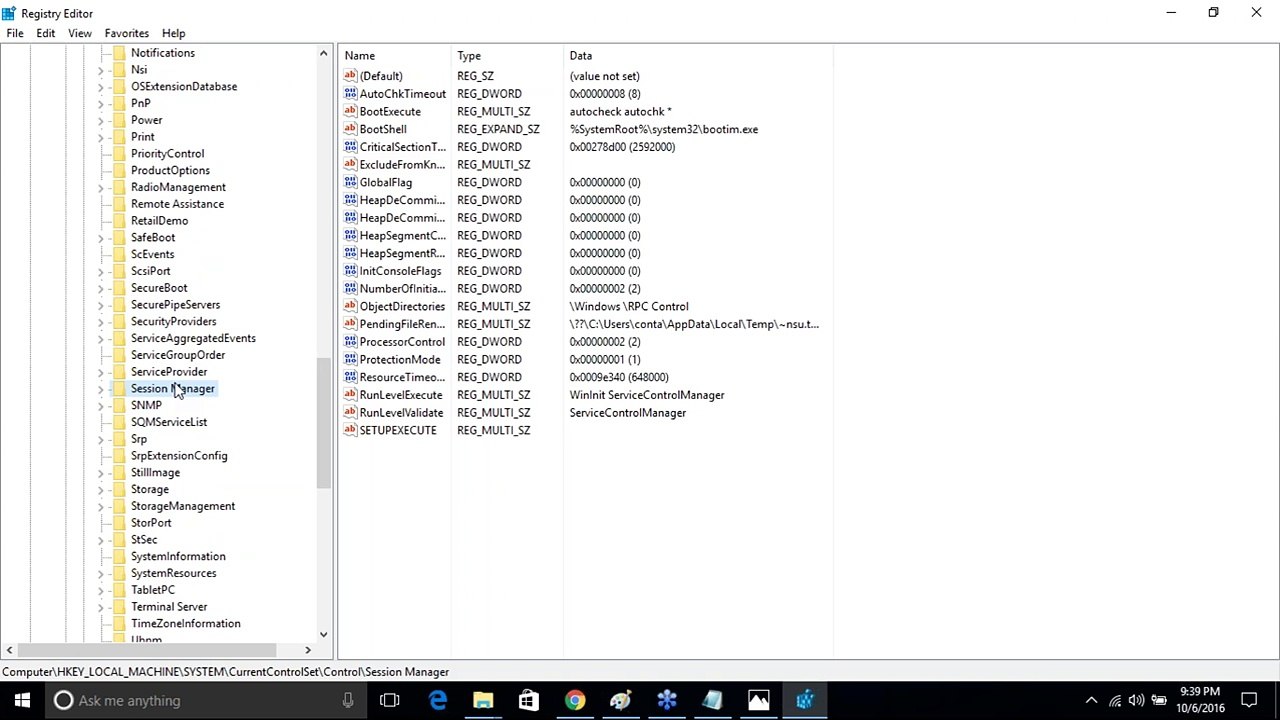Viewport: 1280px width, 720px height.
Task: Click the tree scrollbar down arrow
Action: (x=324, y=634)
